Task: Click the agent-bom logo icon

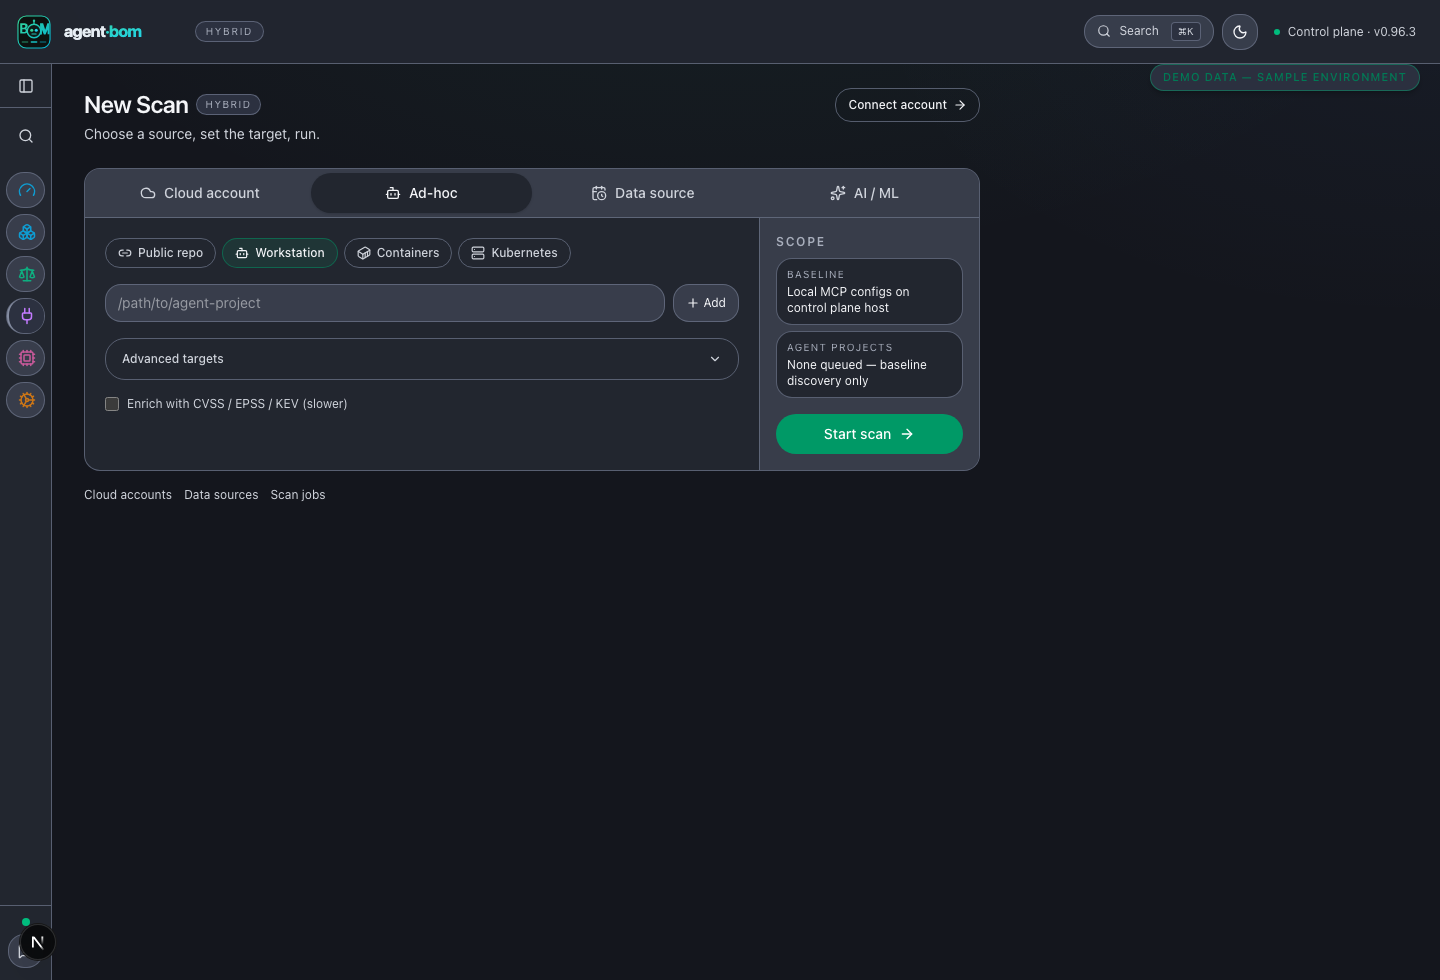Action: click(x=34, y=32)
